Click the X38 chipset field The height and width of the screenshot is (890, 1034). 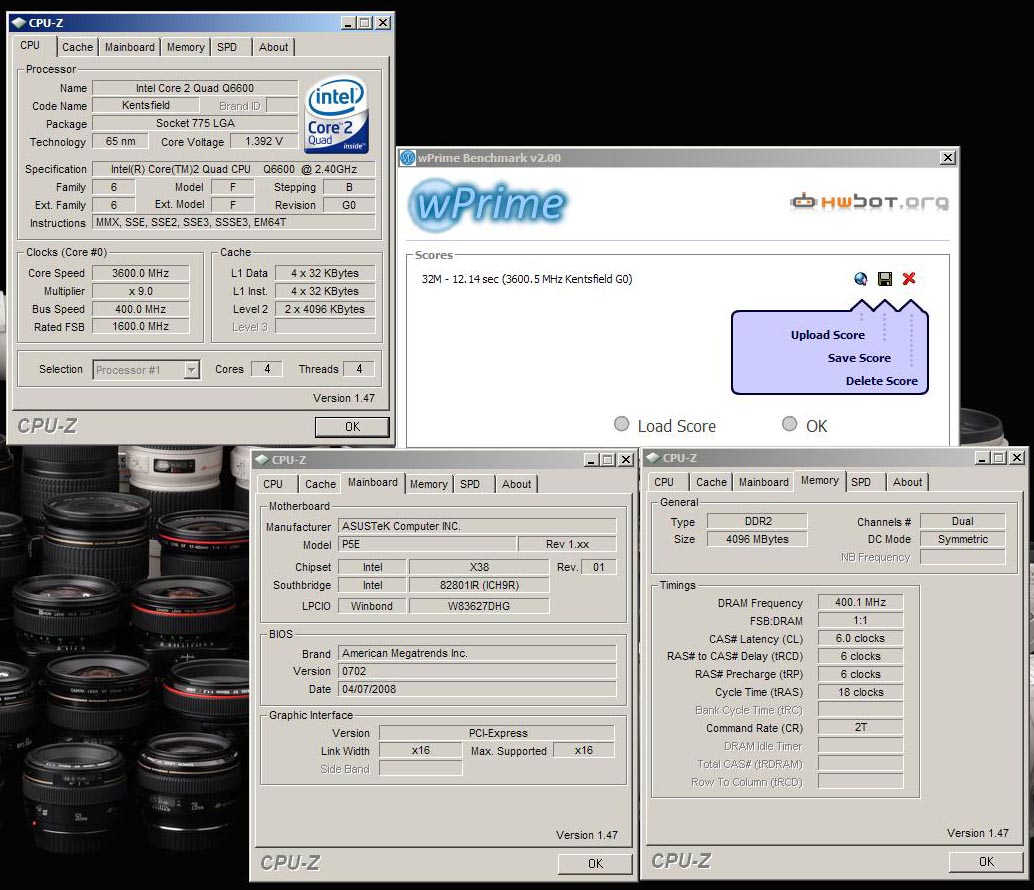tap(479, 567)
